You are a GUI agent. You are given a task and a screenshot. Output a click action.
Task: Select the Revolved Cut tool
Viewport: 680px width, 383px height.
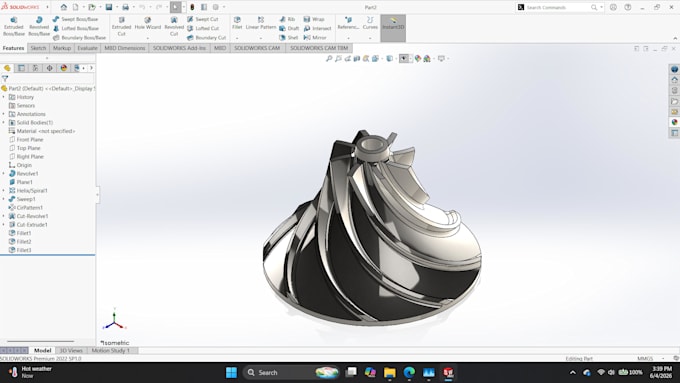(x=174, y=26)
